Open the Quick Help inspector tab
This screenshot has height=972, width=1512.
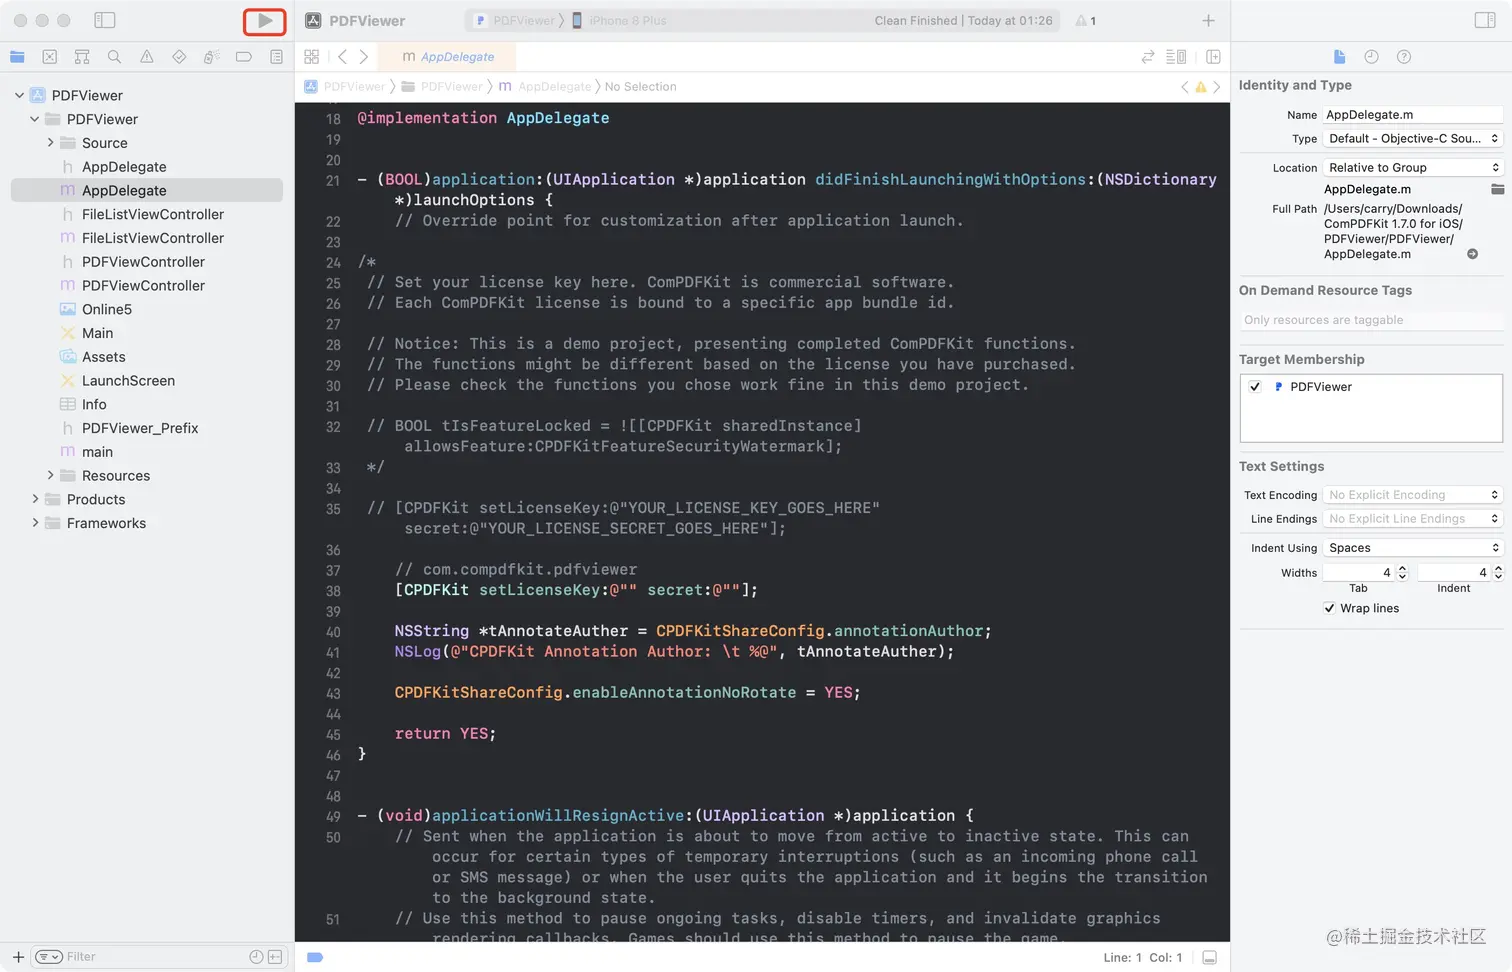coord(1404,57)
